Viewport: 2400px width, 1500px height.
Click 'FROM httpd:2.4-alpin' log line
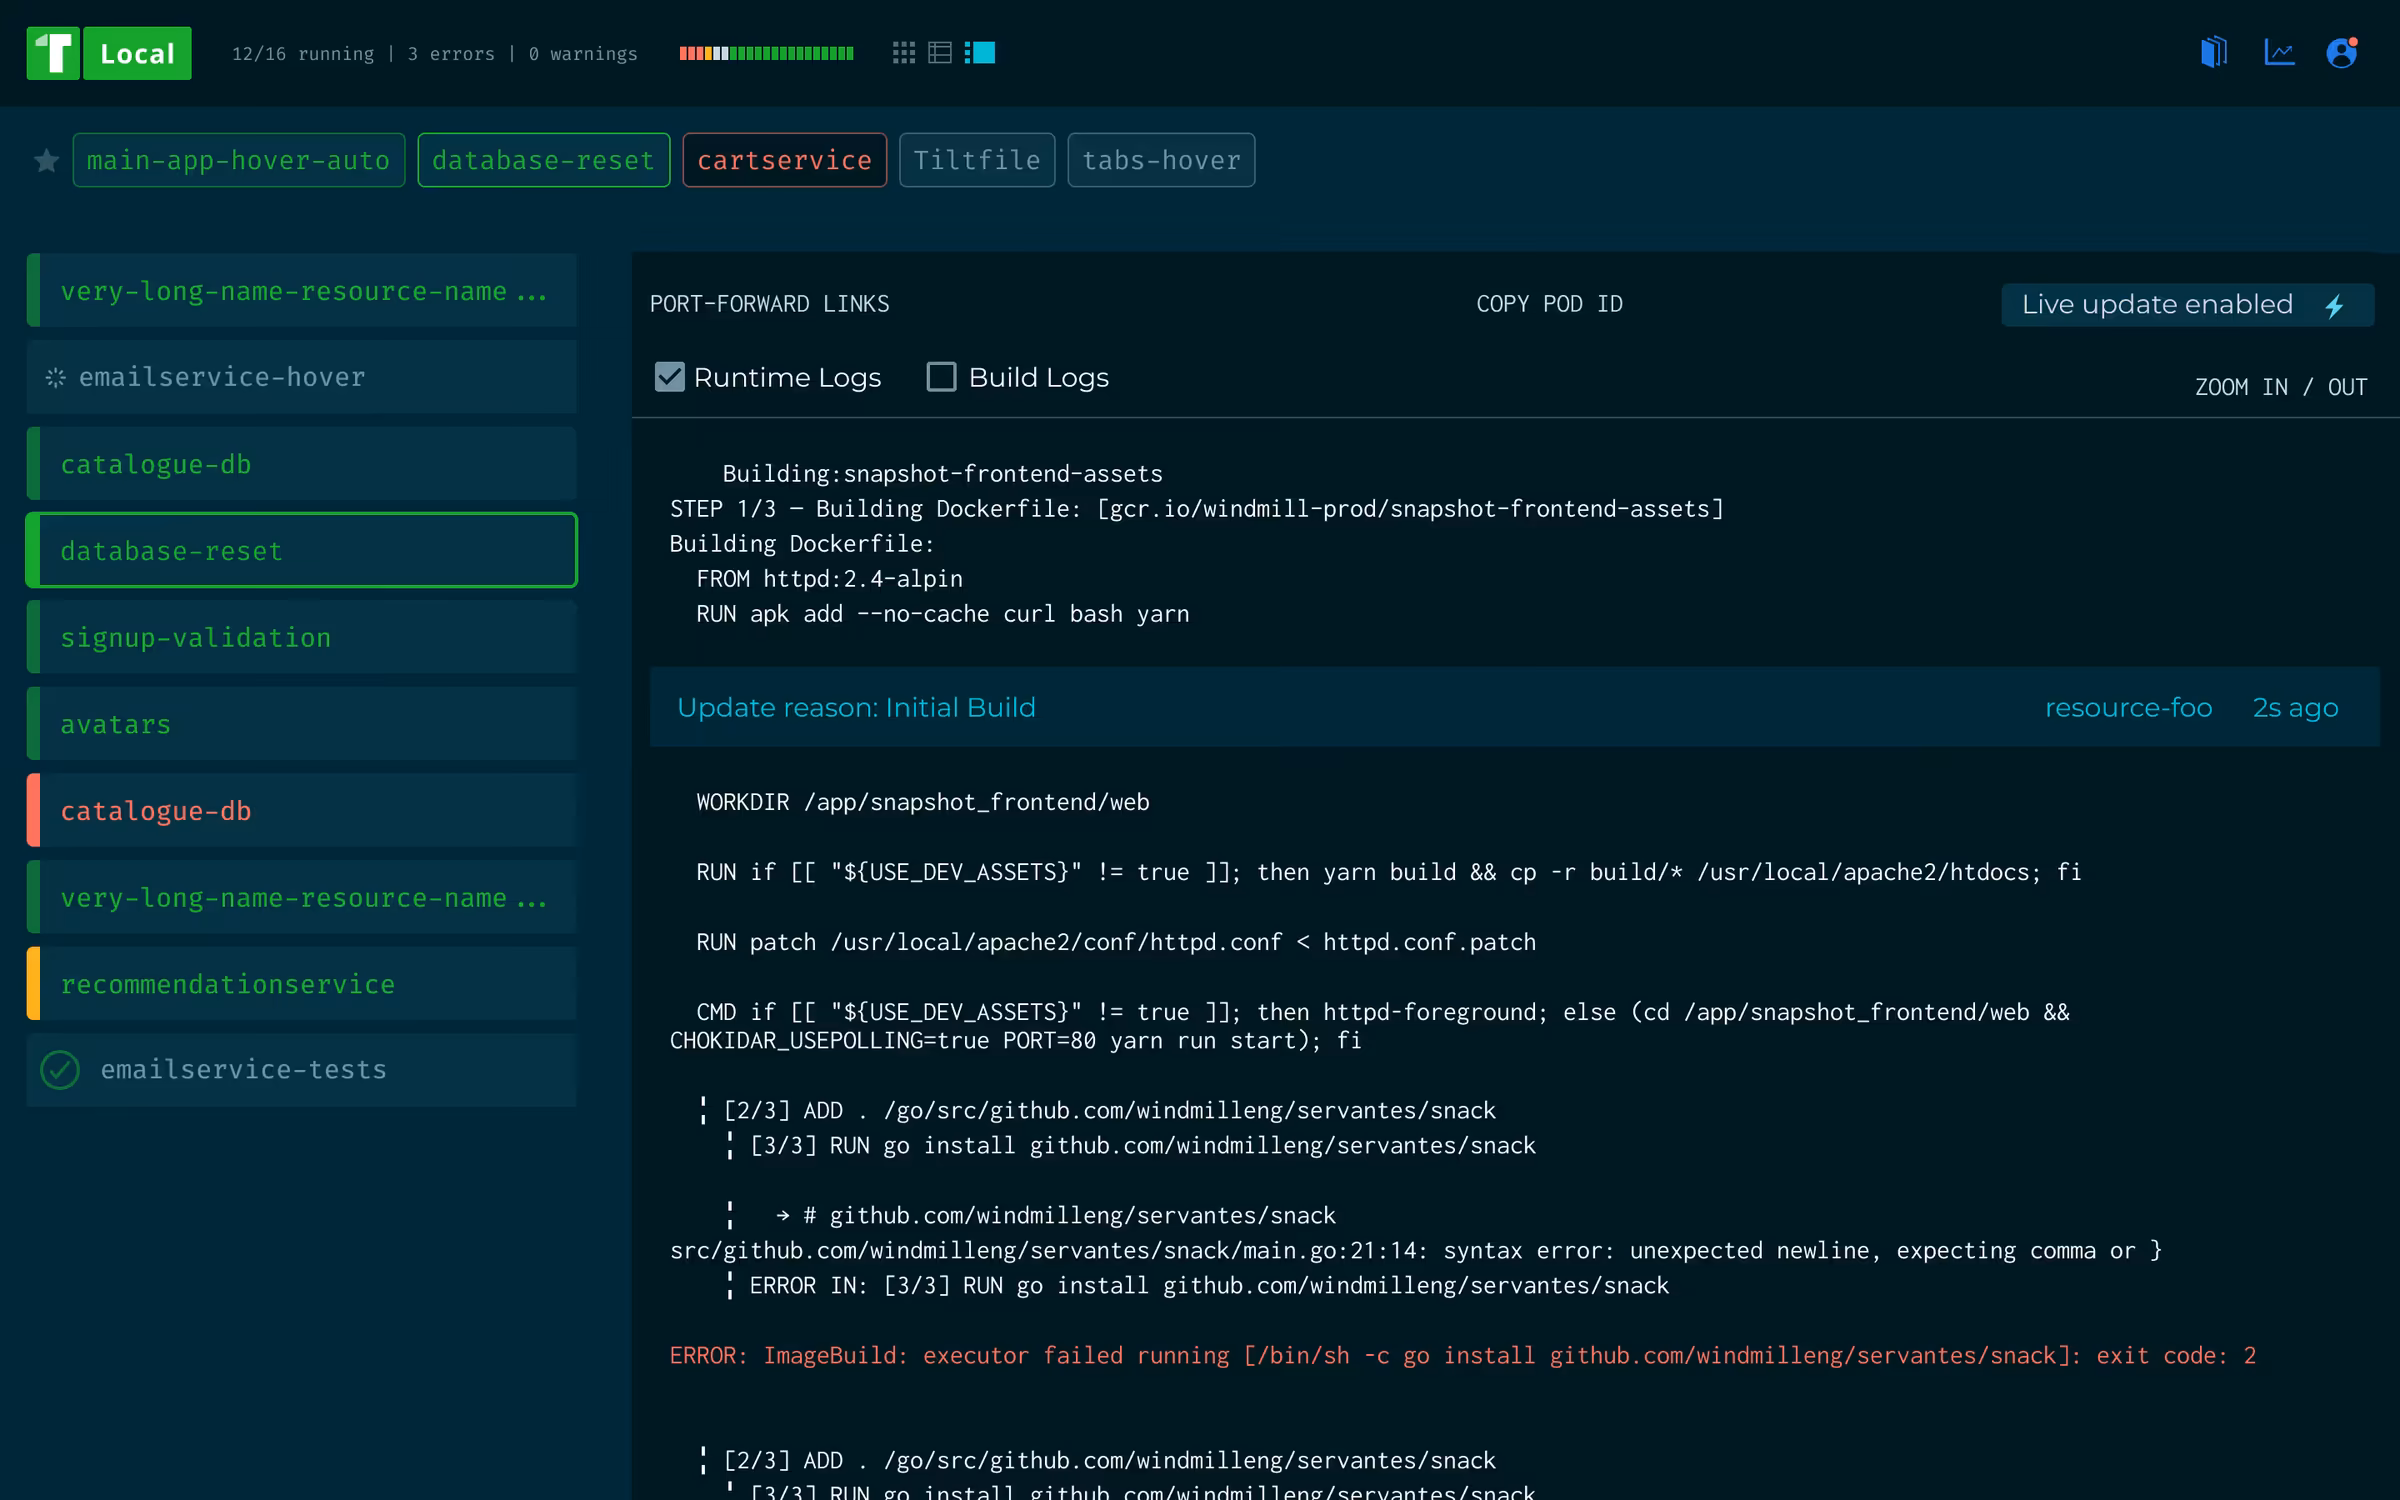coord(829,579)
